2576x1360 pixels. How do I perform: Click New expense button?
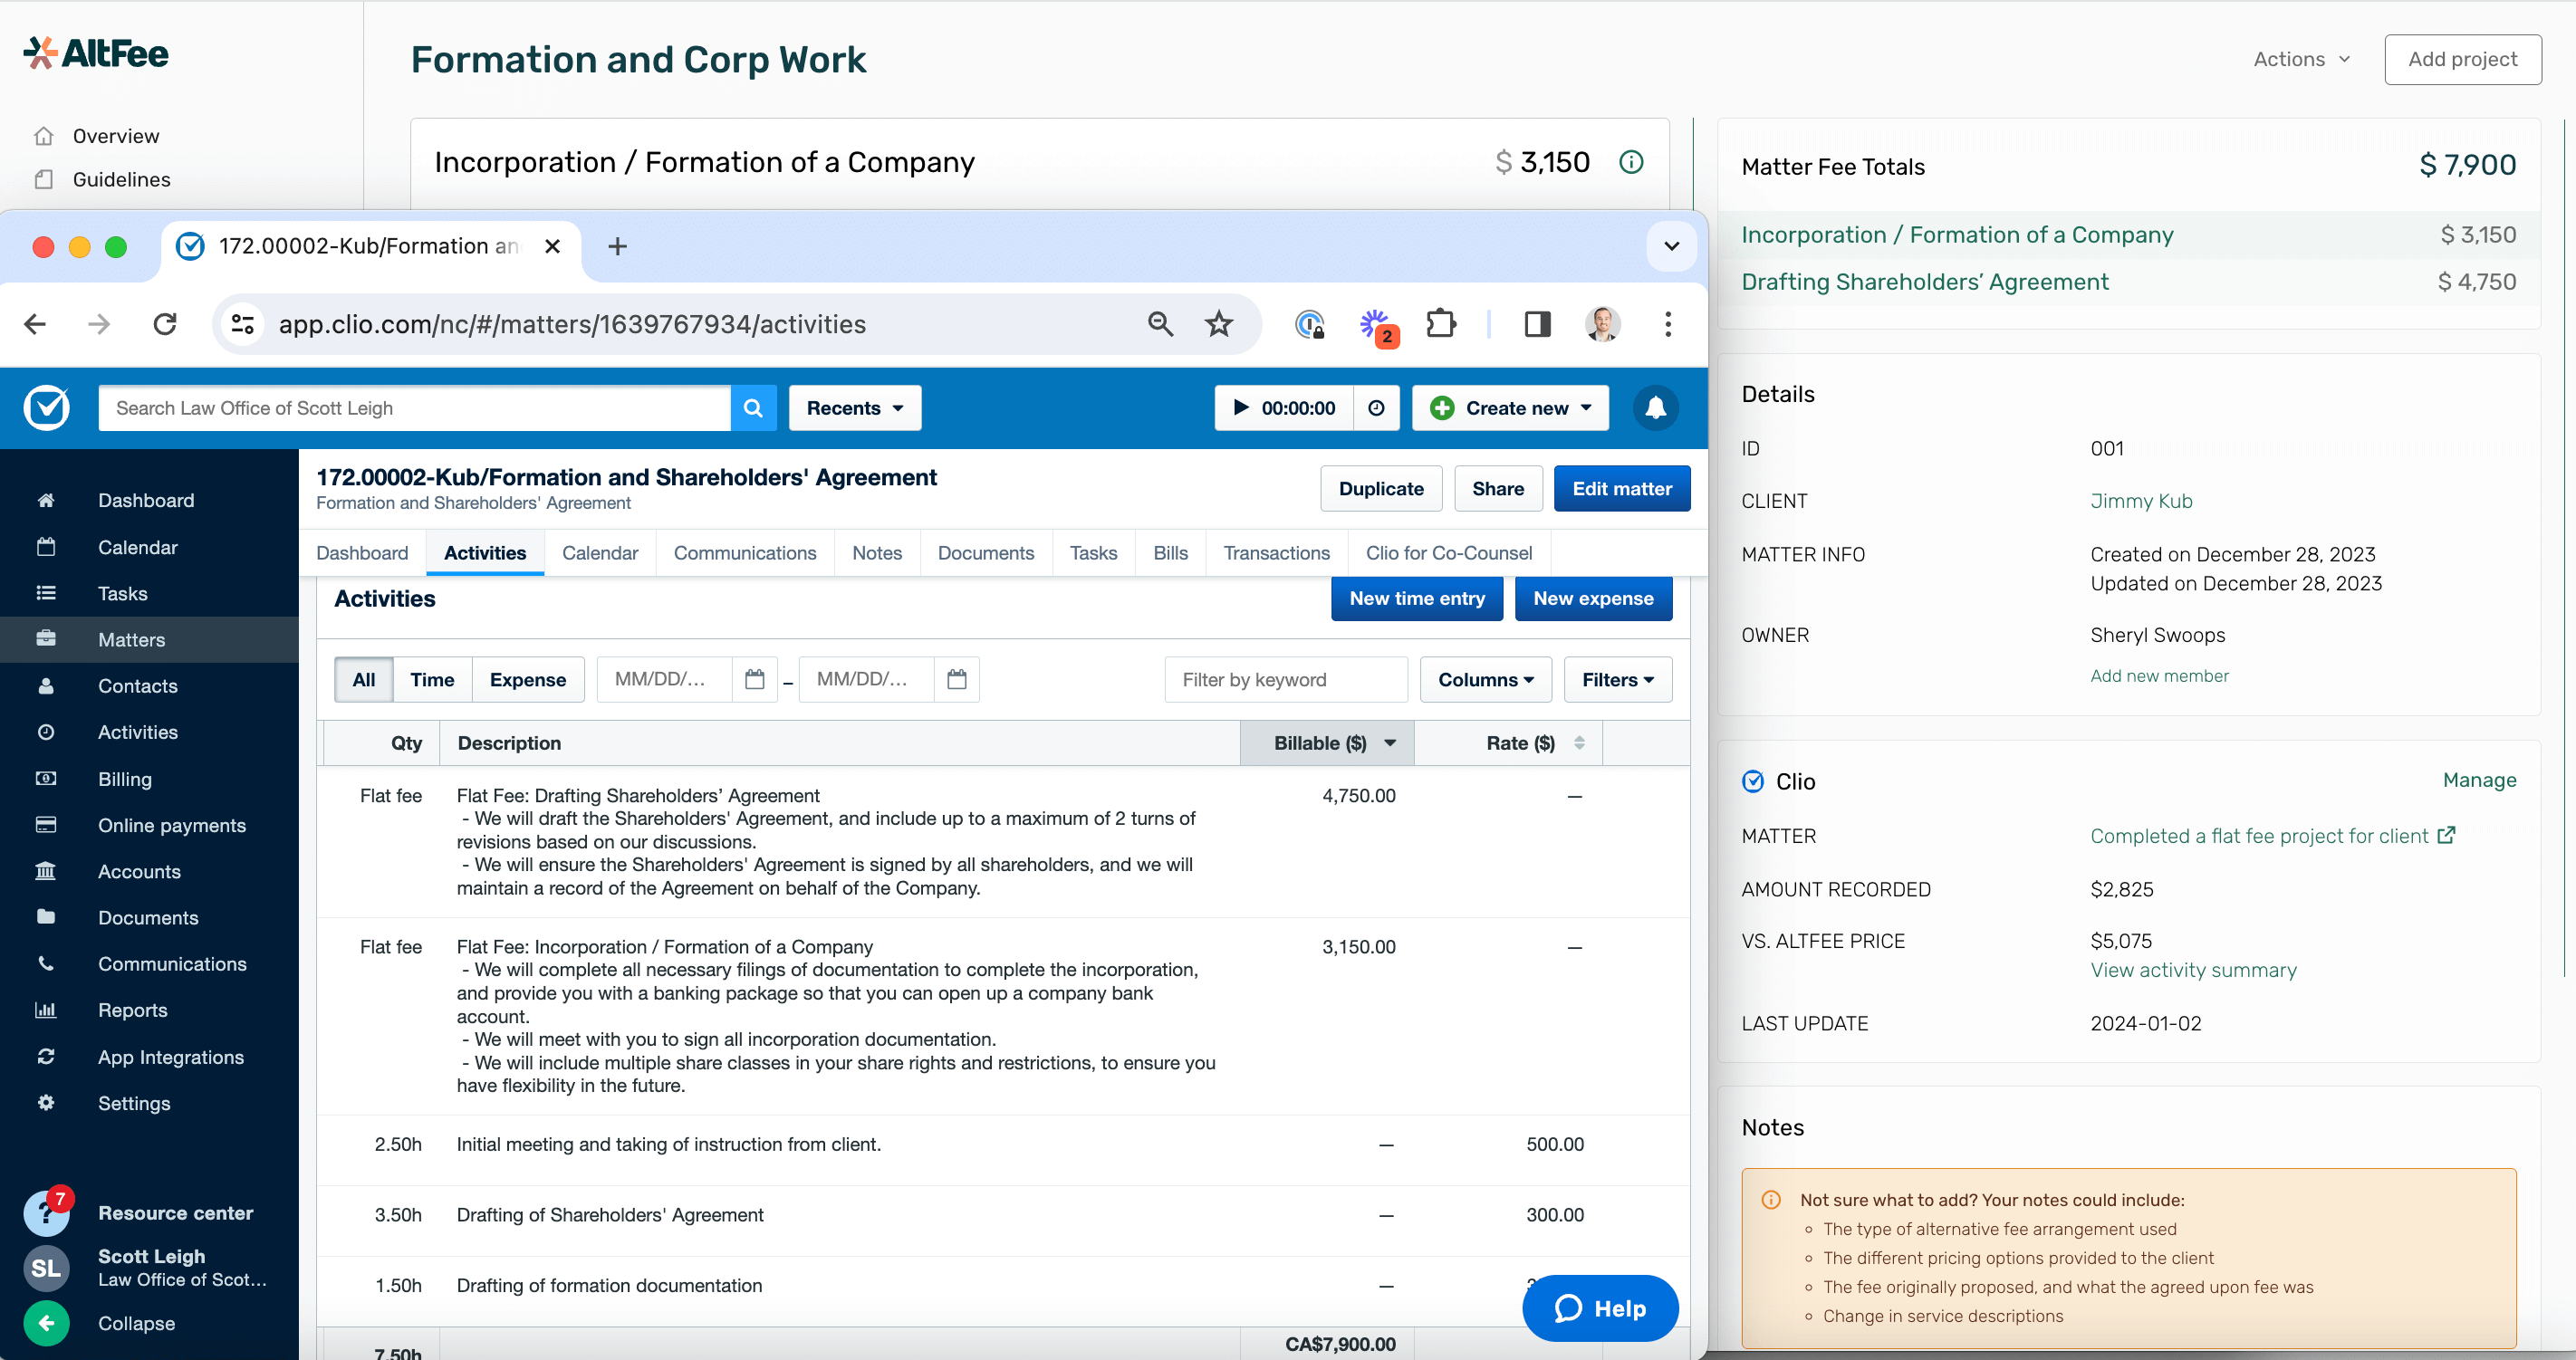pyautogui.click(x=1594, y=598)
